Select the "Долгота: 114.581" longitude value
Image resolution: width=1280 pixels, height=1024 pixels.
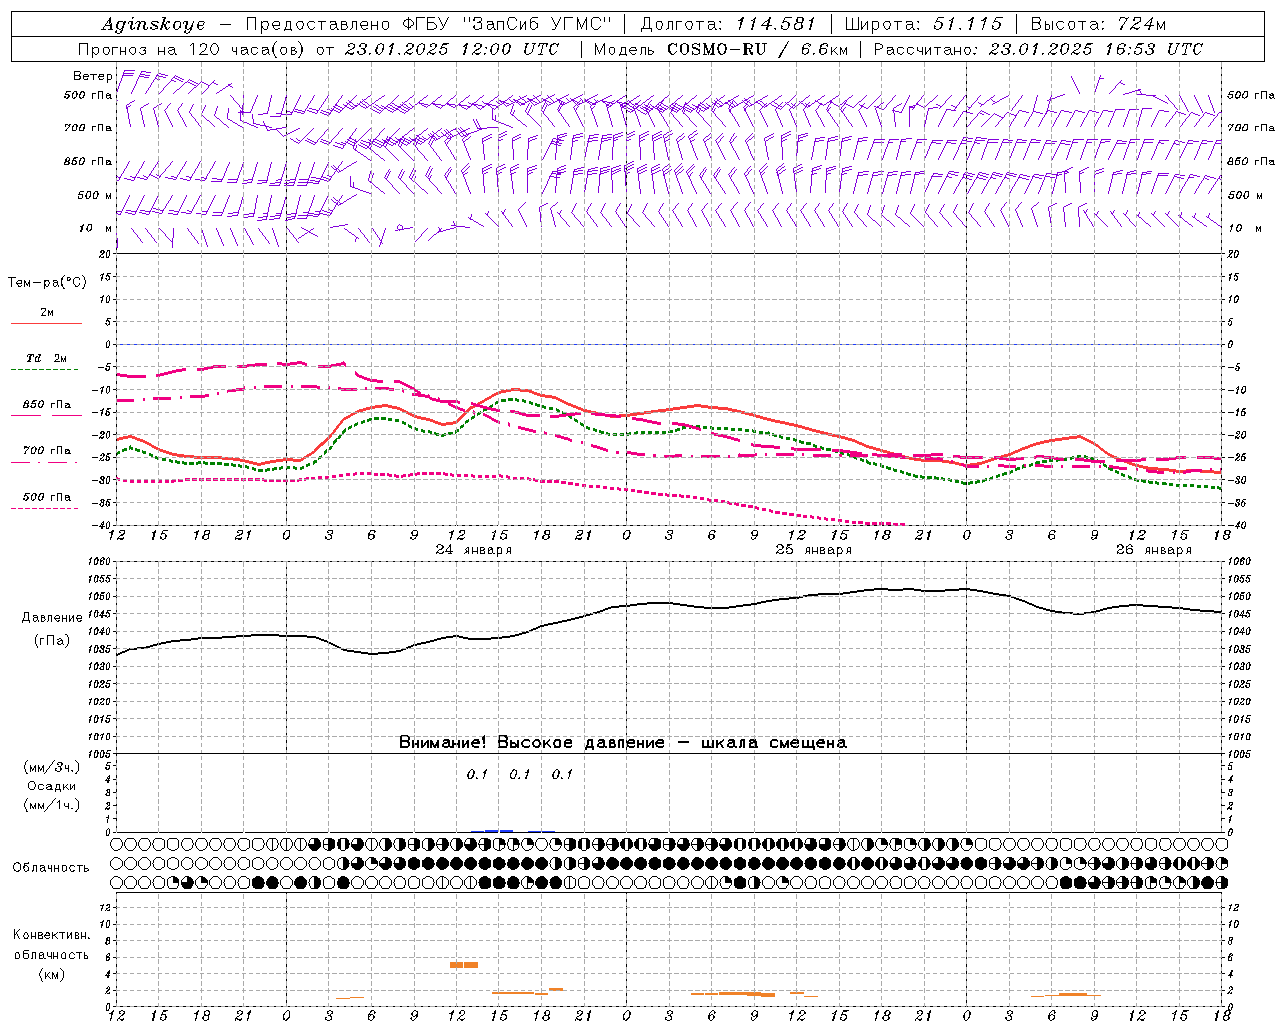[x=728, y=24]
